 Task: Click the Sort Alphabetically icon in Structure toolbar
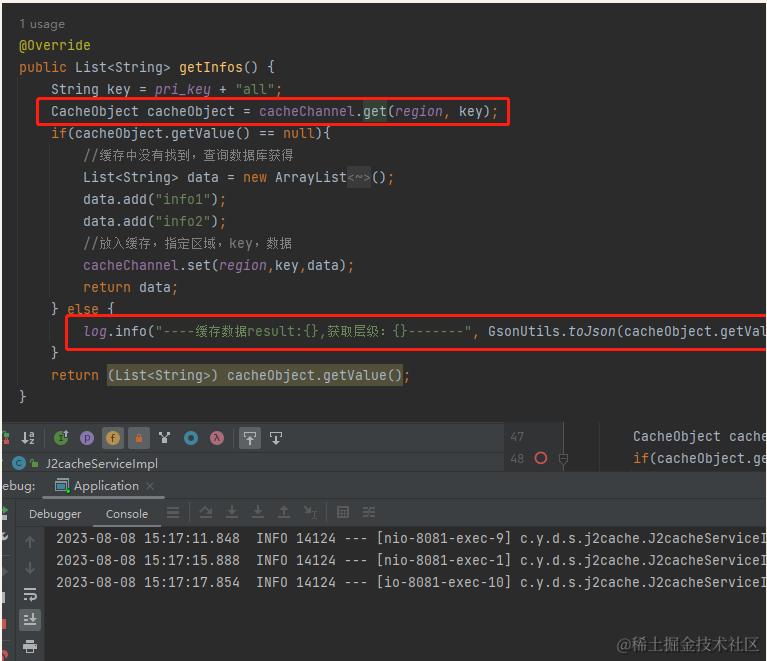coord(28,438)
